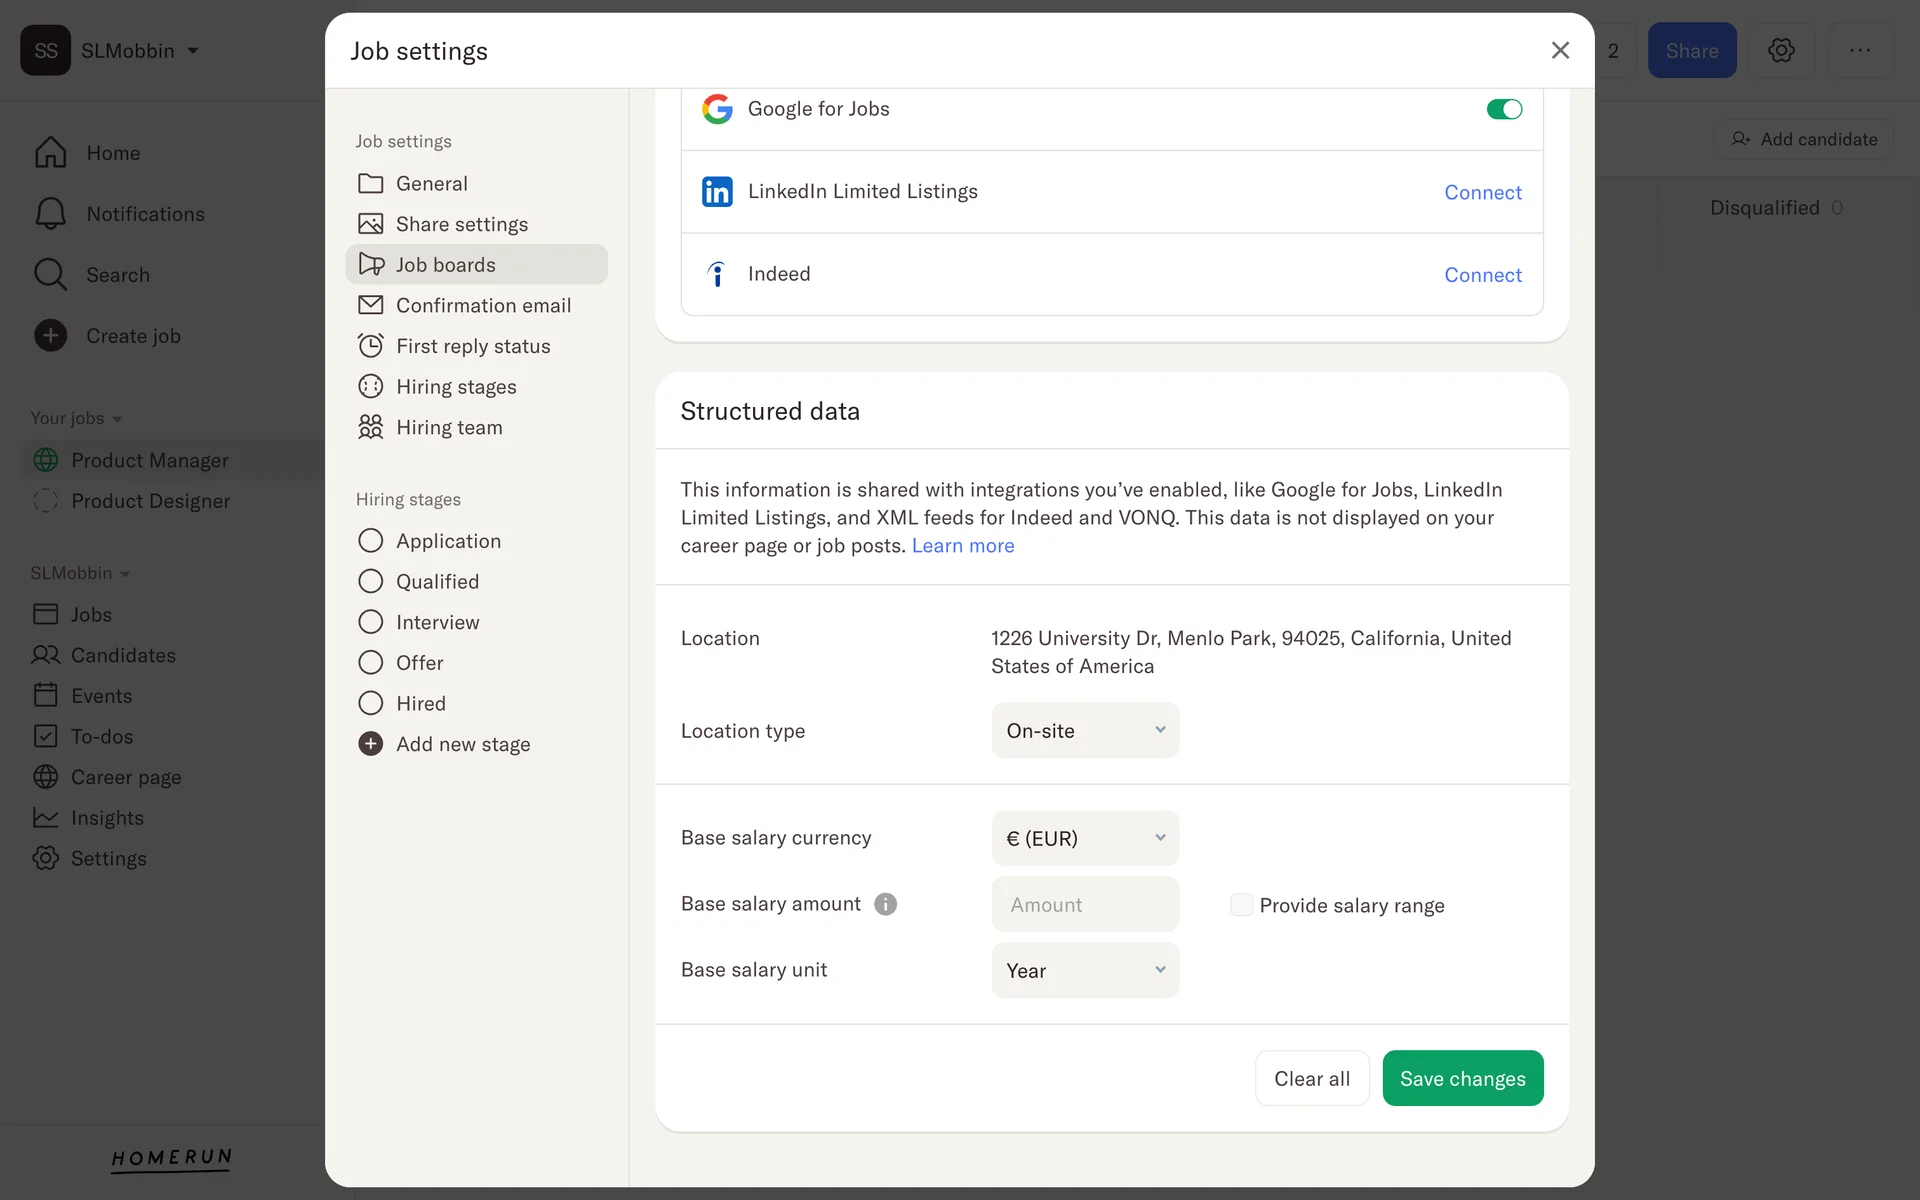Screen dimensions: 1920x1200
Task: Open the Base salary unit dropdown
Action: [x=1085, y=970]
